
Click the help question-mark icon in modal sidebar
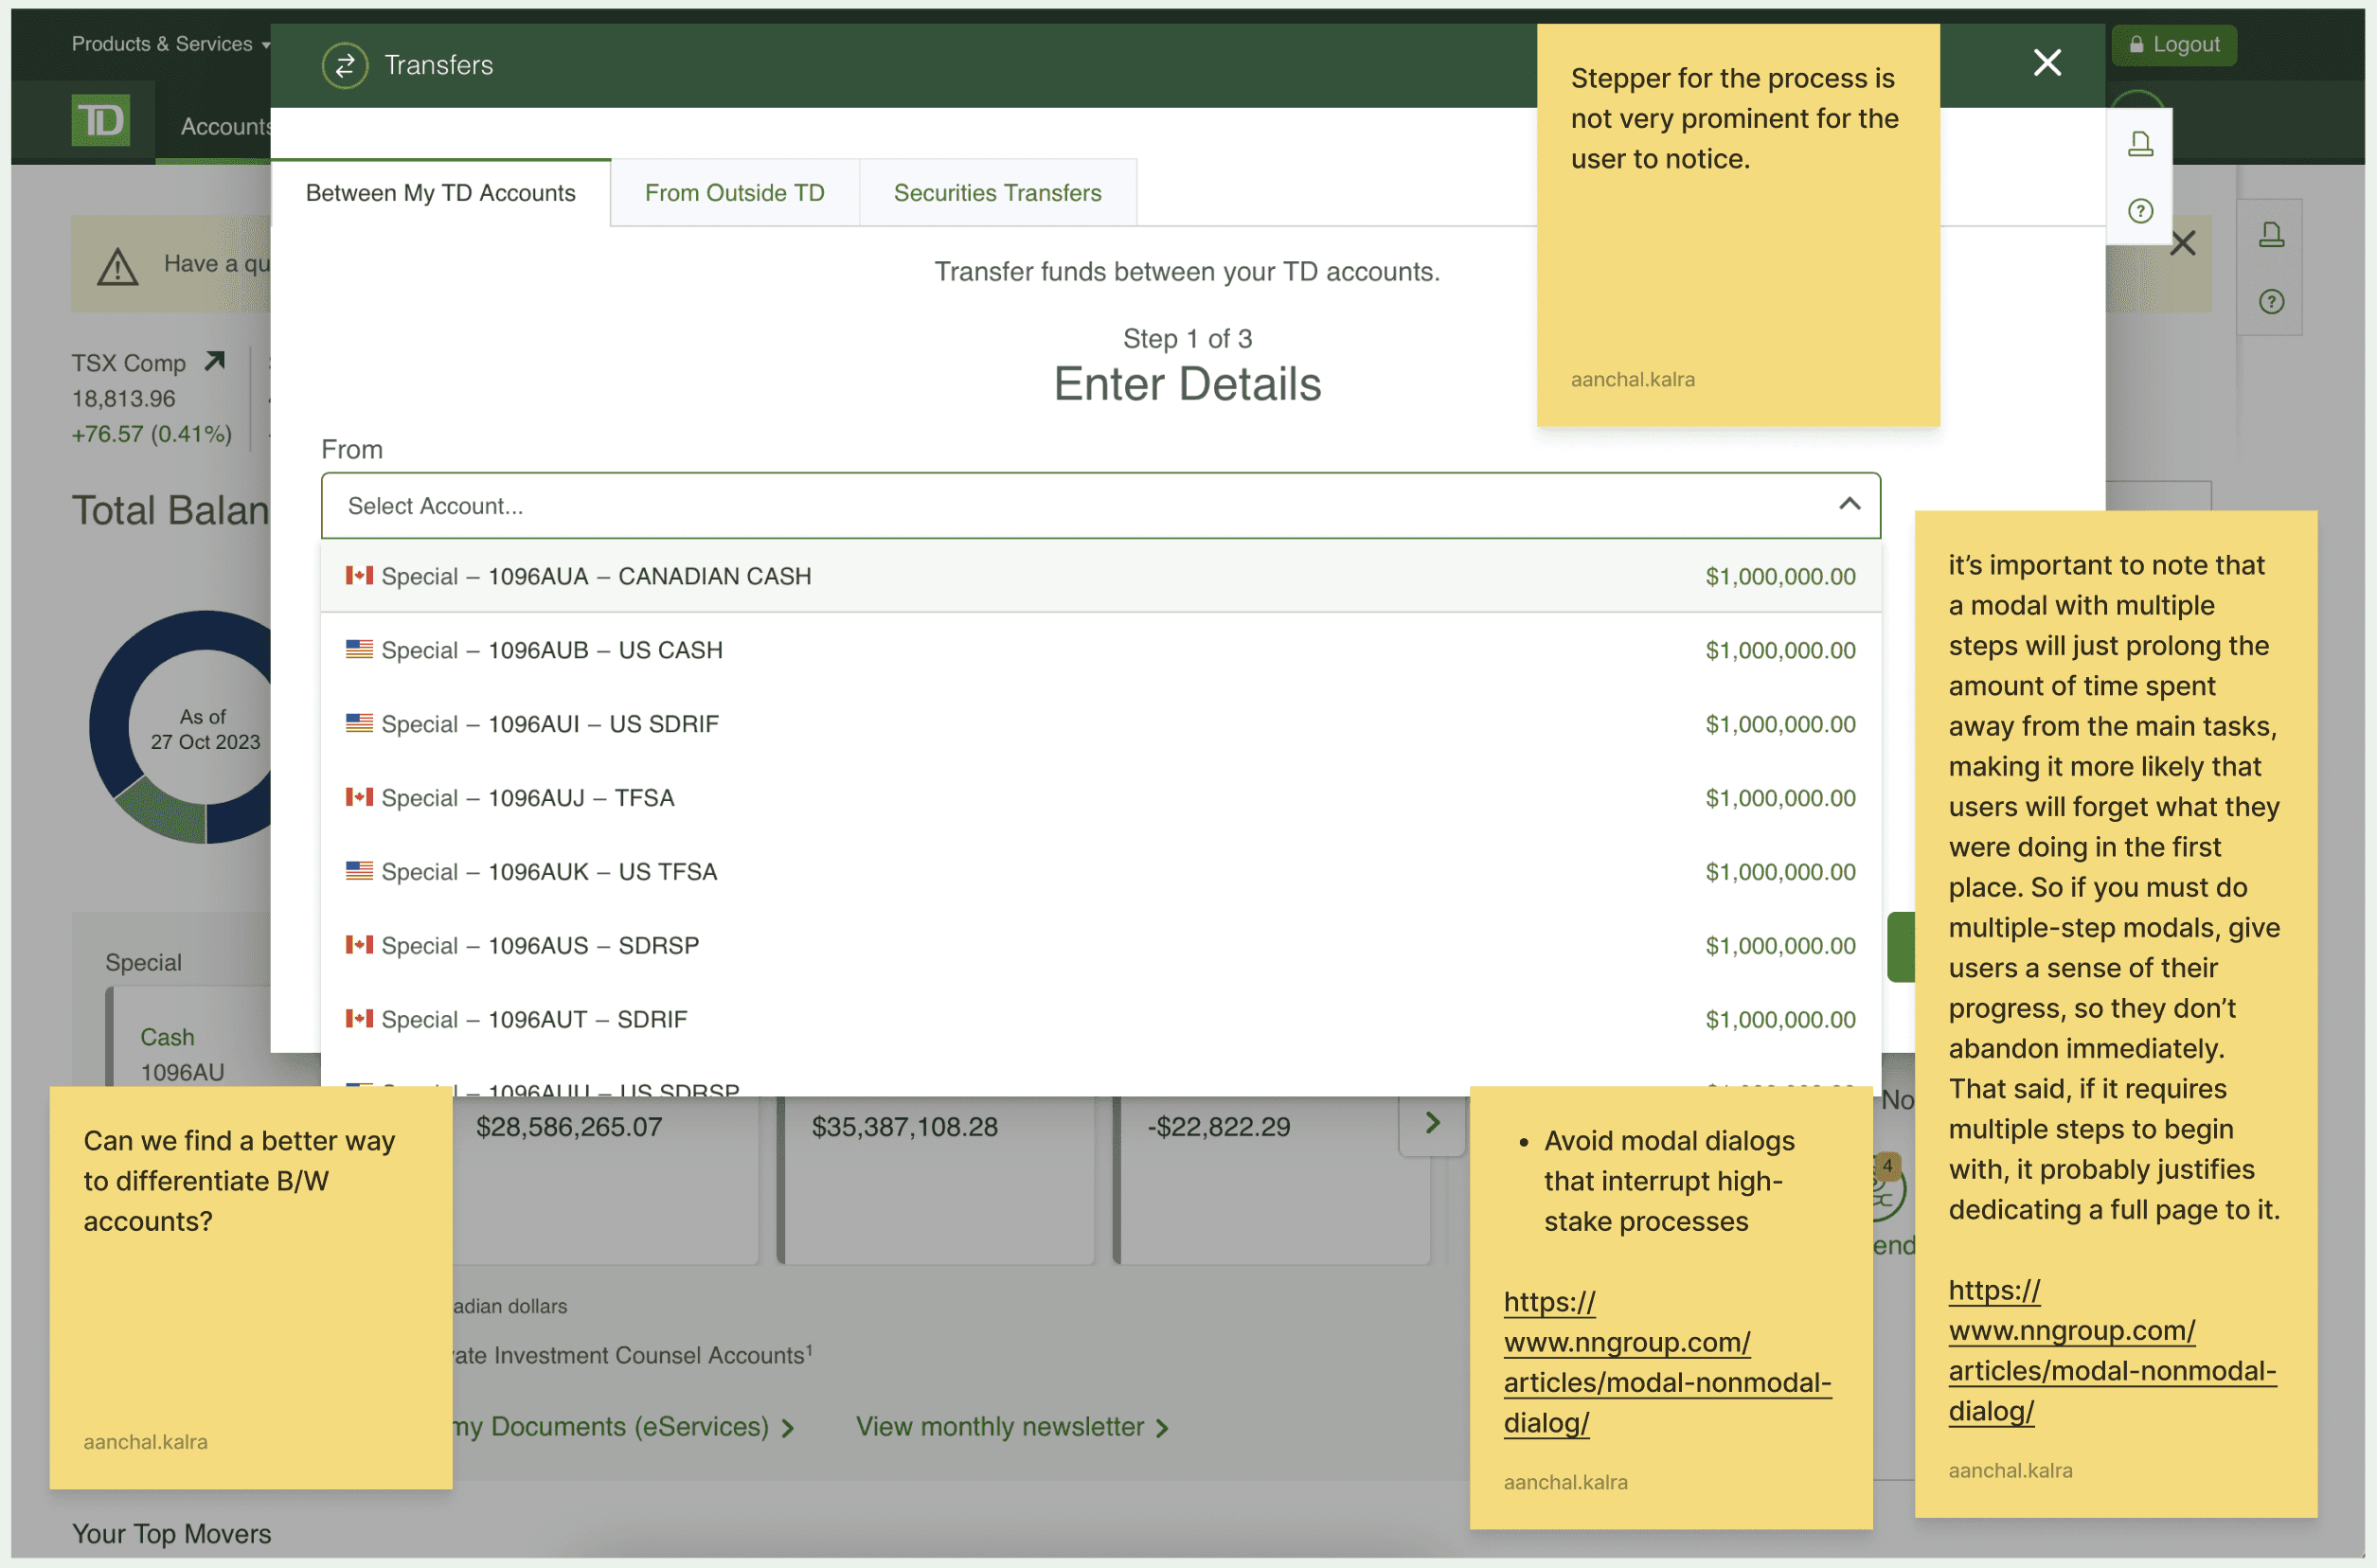pos(2140,211)
